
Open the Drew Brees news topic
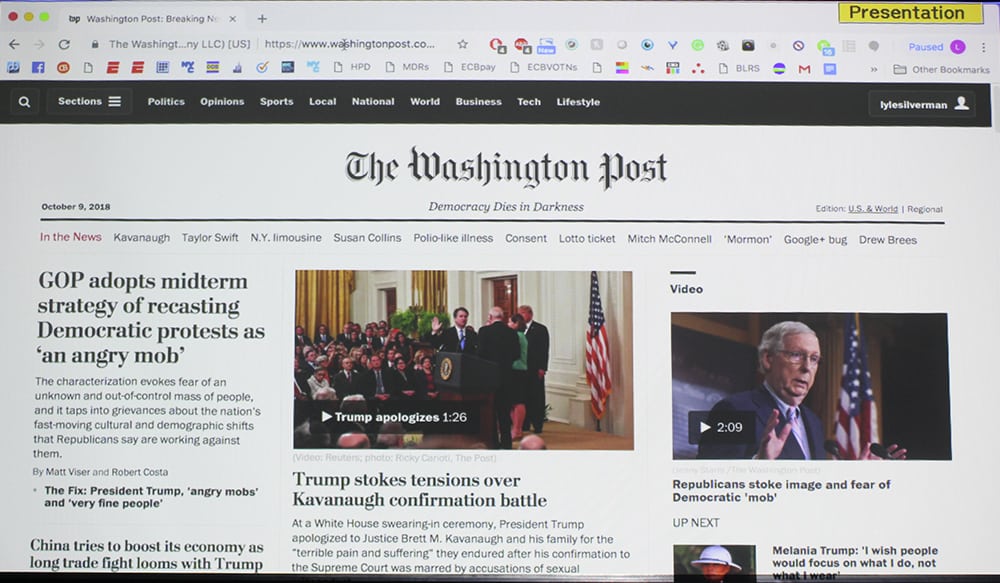coord(888,240)
